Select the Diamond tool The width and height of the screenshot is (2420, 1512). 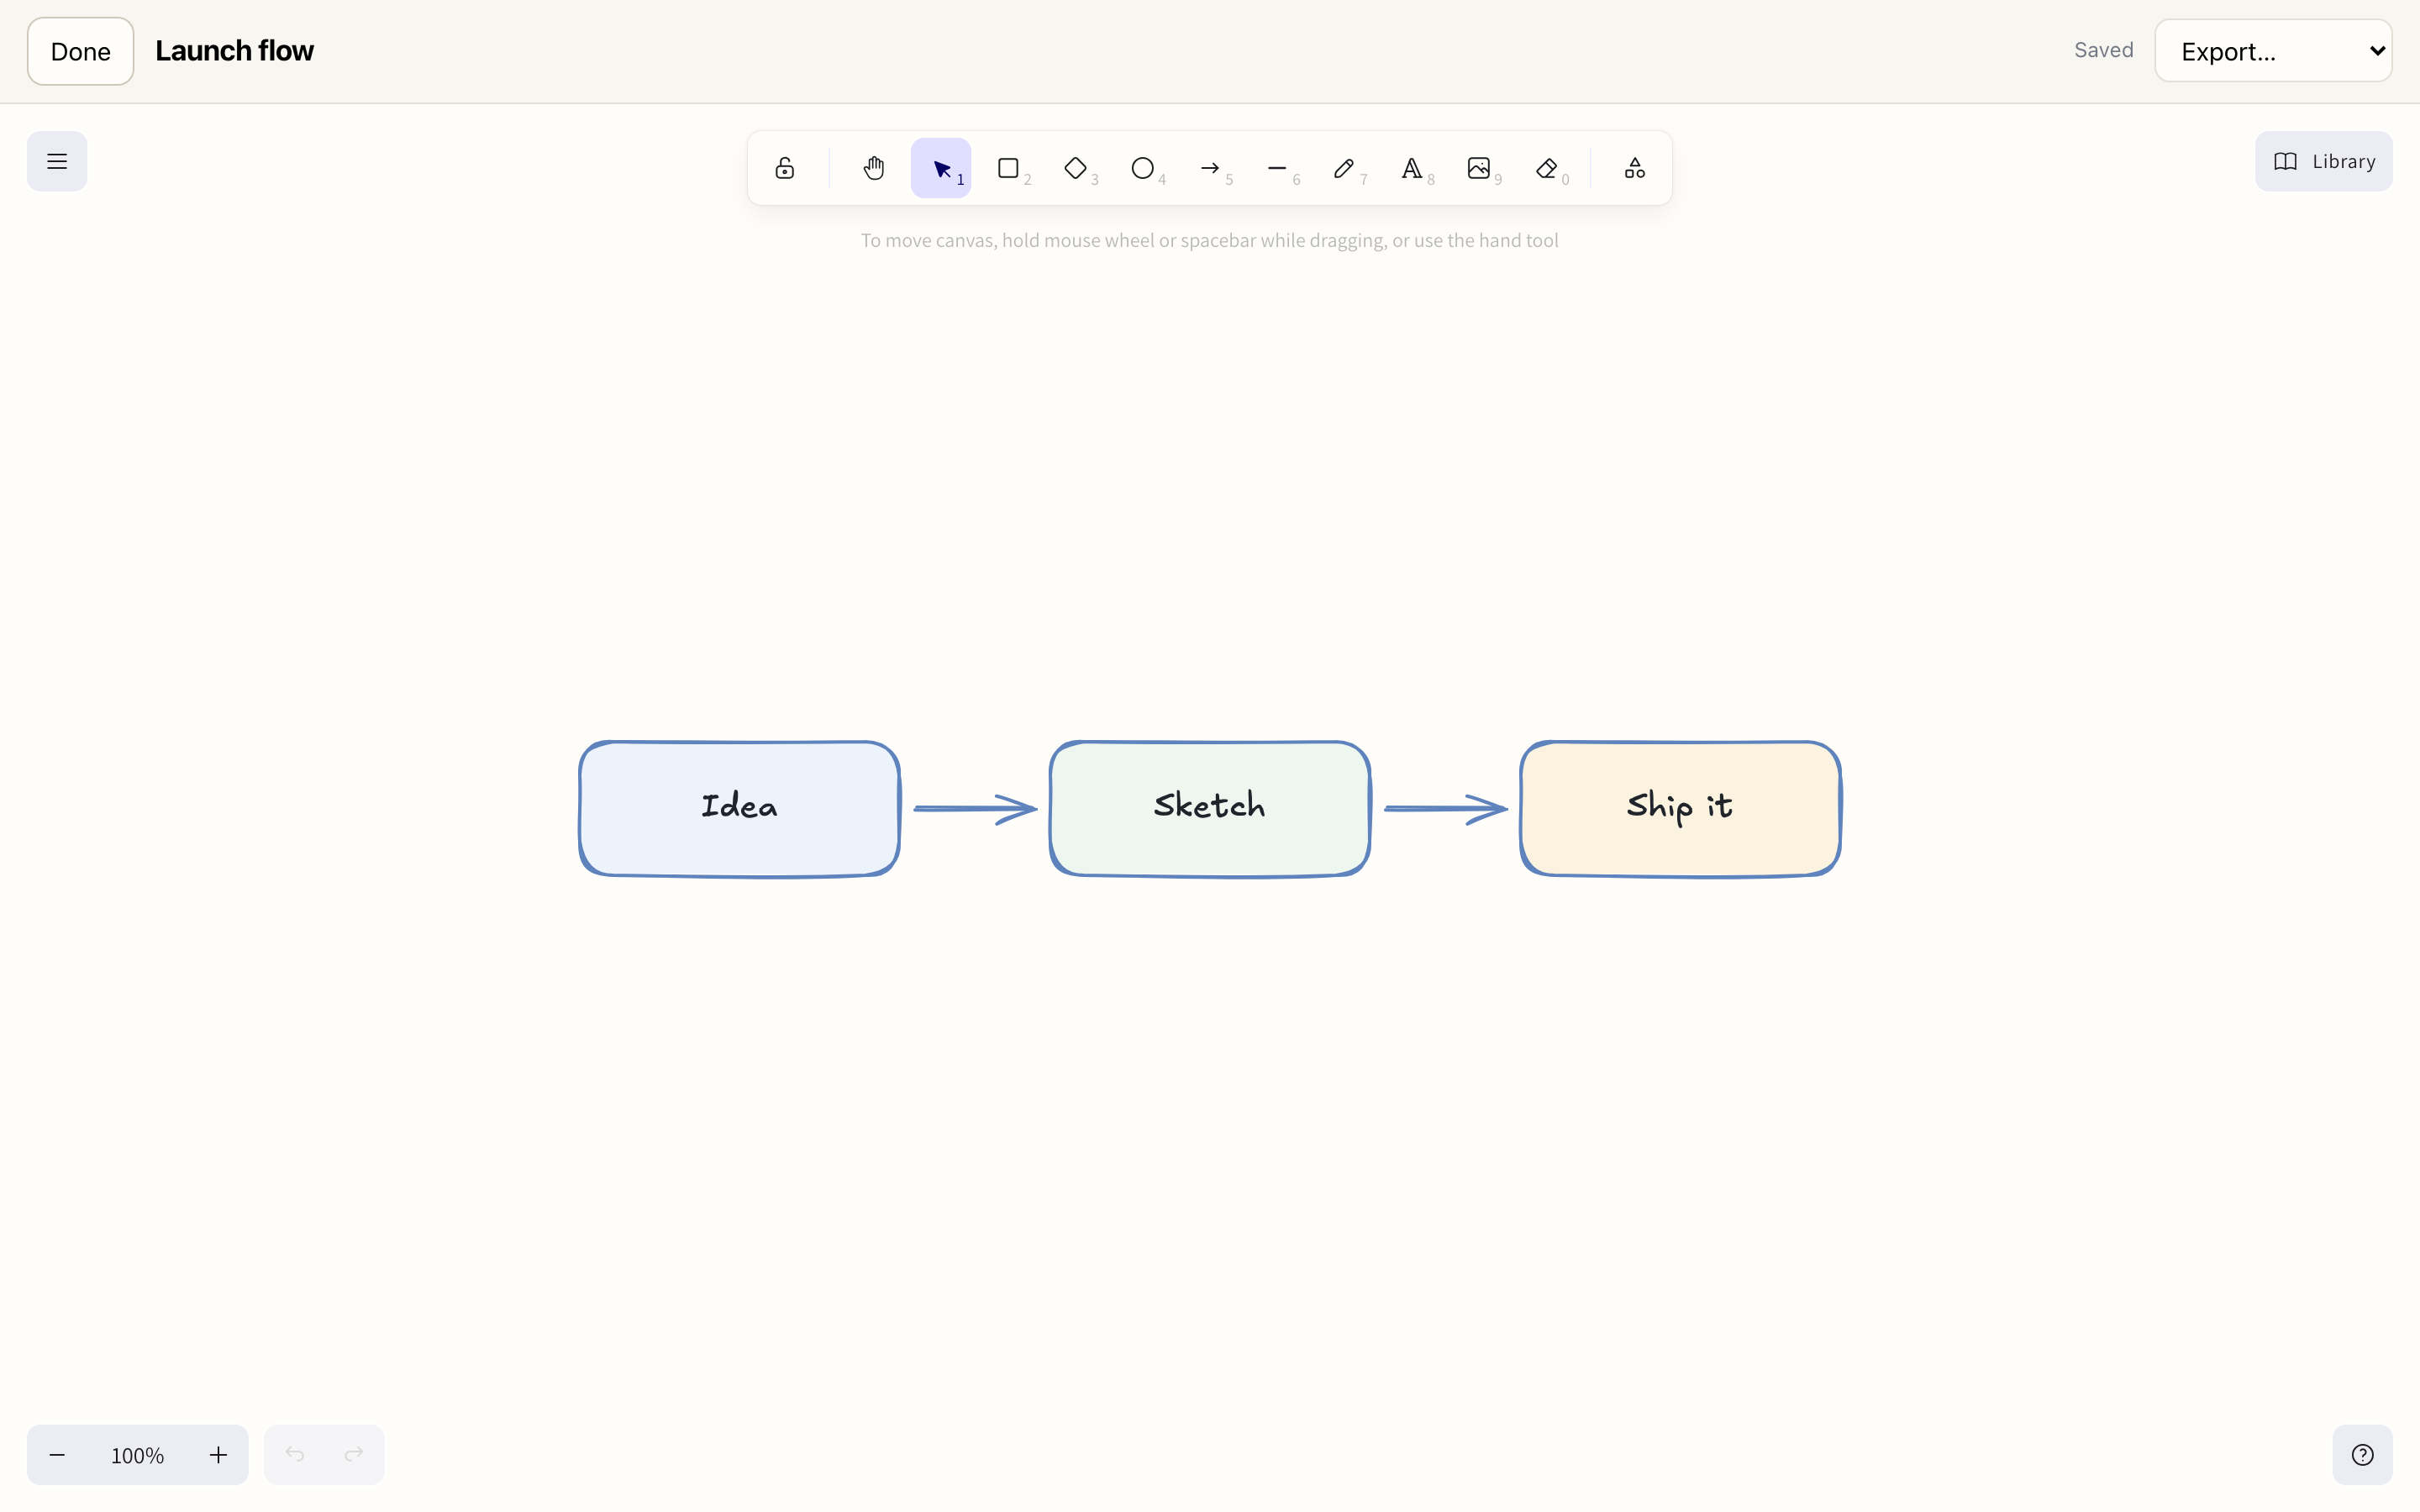(1075, 168)
